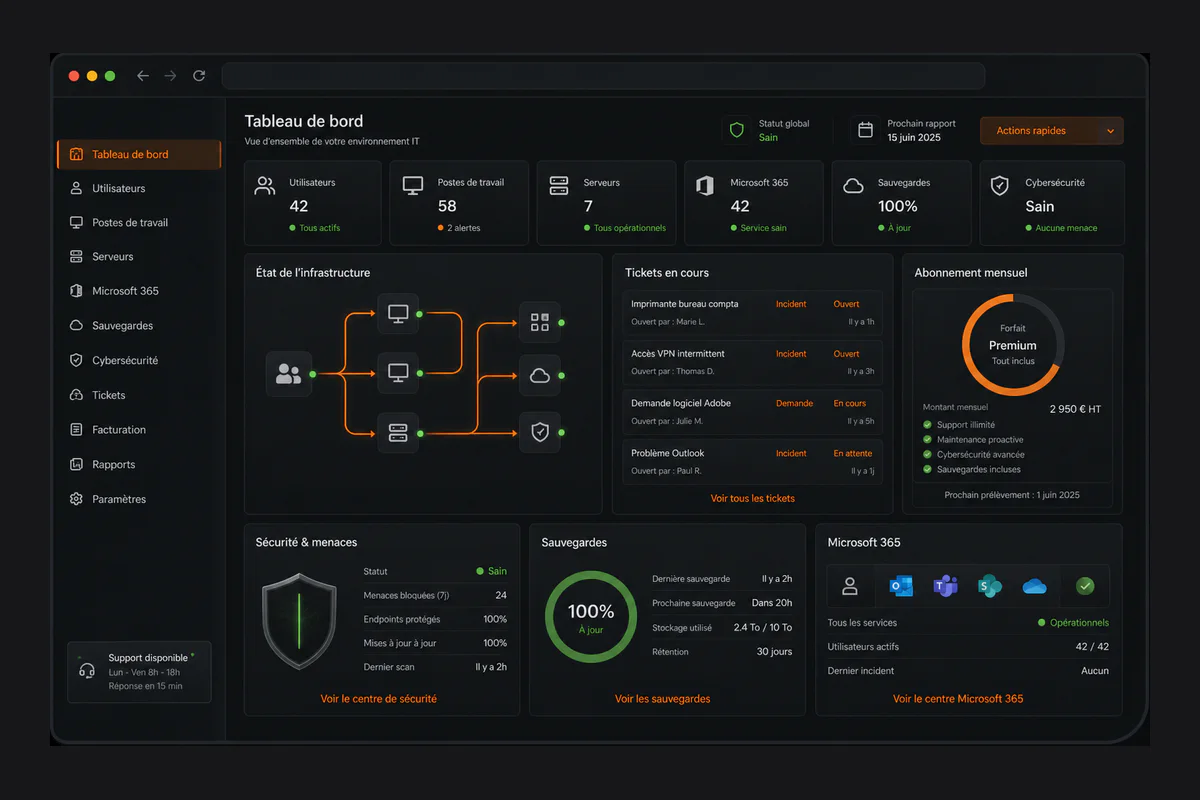The width and height of the screenshot is (1200, 800).
Task: Select the cloud node in infrastructure diagram
Action: 540,376
